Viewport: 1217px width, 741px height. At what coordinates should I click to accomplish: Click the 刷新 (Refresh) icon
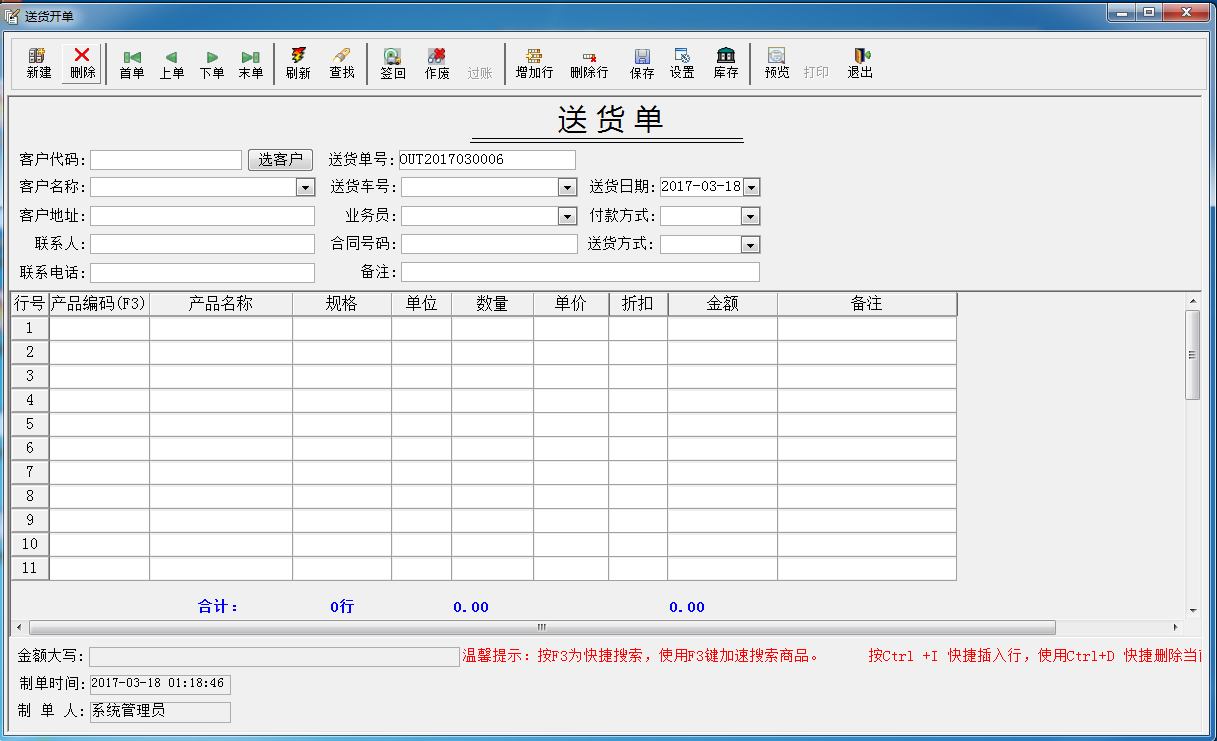(298, 64)
